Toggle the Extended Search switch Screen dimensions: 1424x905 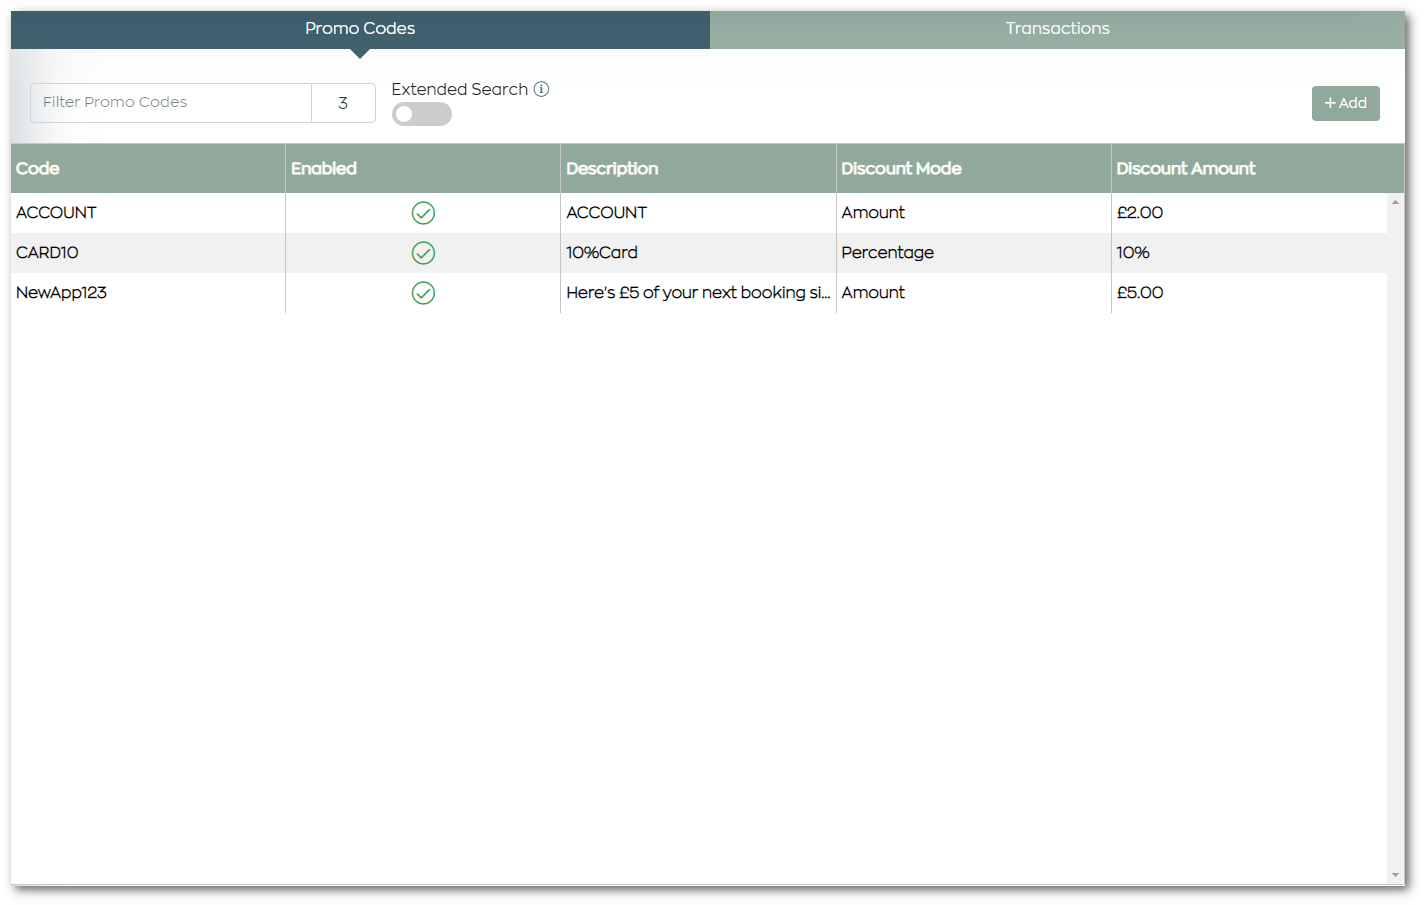tap(422, 114)
